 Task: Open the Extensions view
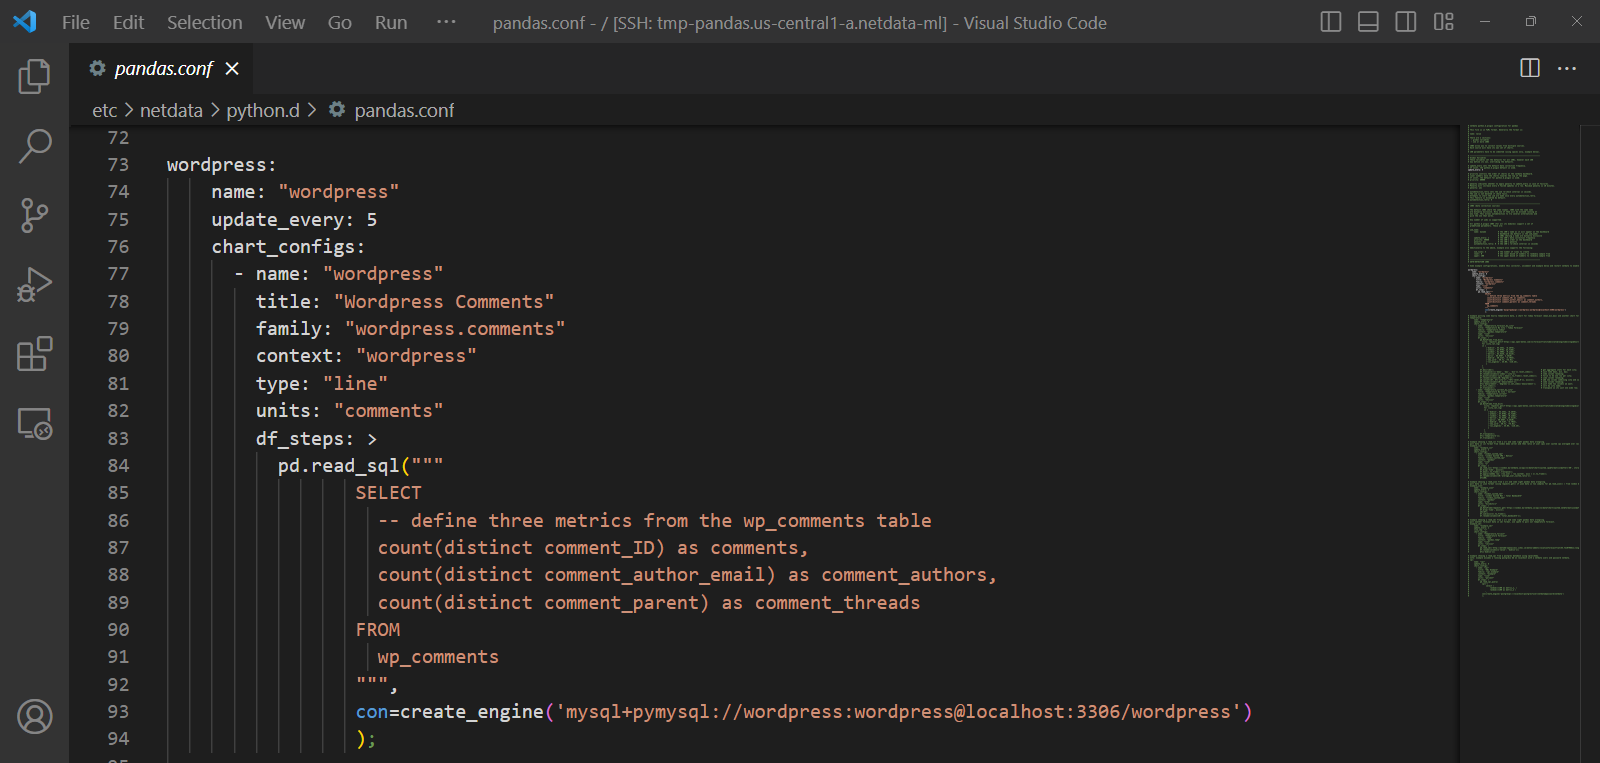click(34, 354)
